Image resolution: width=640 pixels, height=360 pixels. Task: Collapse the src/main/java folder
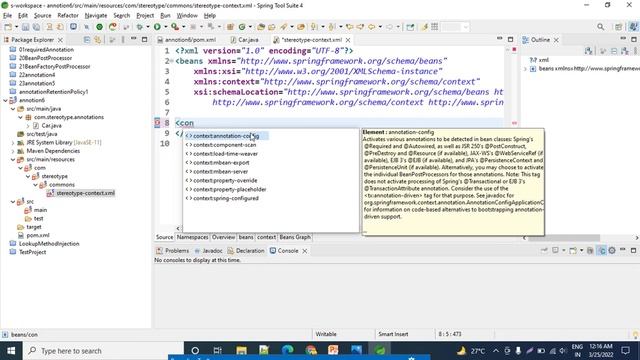click(13, 109)
